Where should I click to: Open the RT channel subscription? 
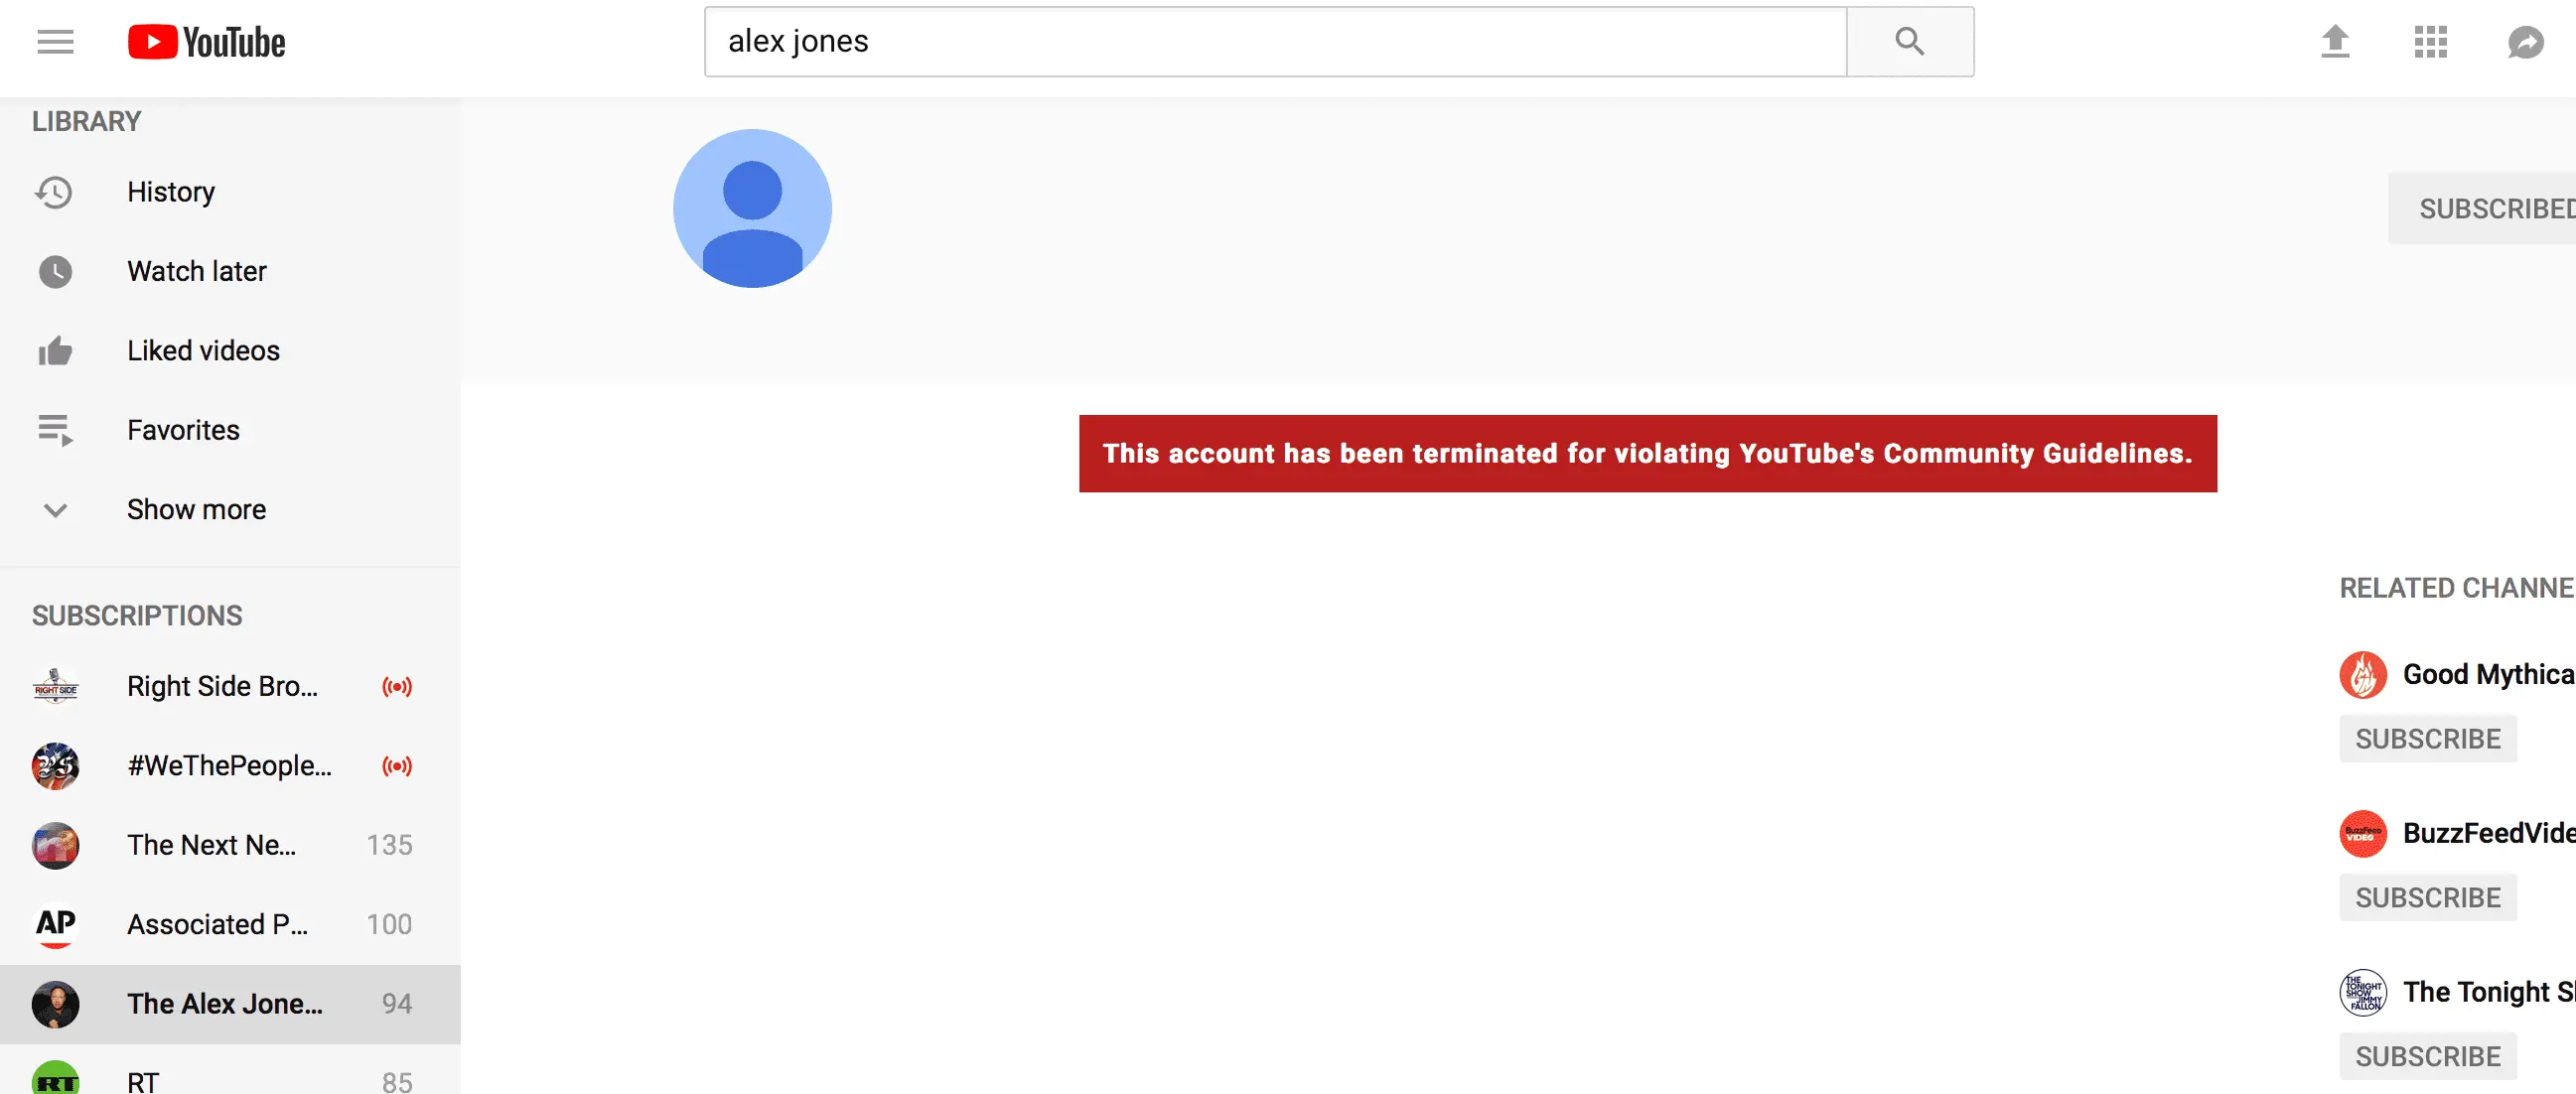(x=143, y=1080)
